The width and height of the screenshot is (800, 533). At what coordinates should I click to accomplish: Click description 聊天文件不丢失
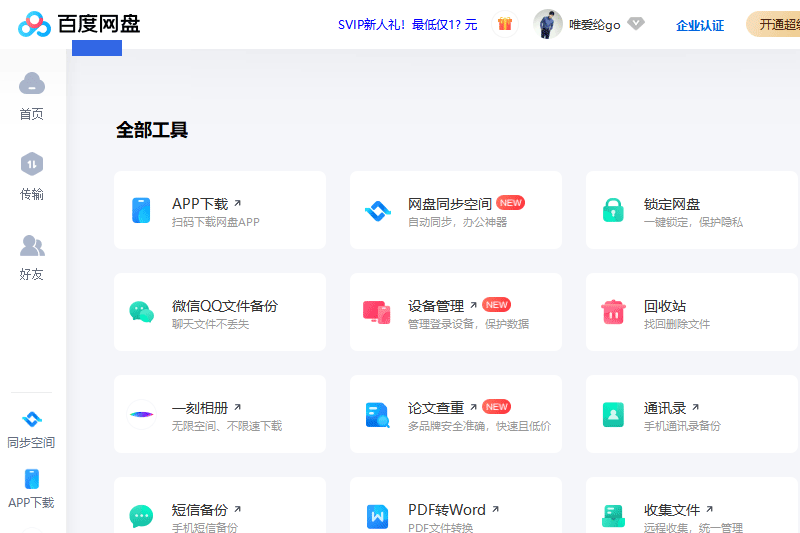coord(210,324)
